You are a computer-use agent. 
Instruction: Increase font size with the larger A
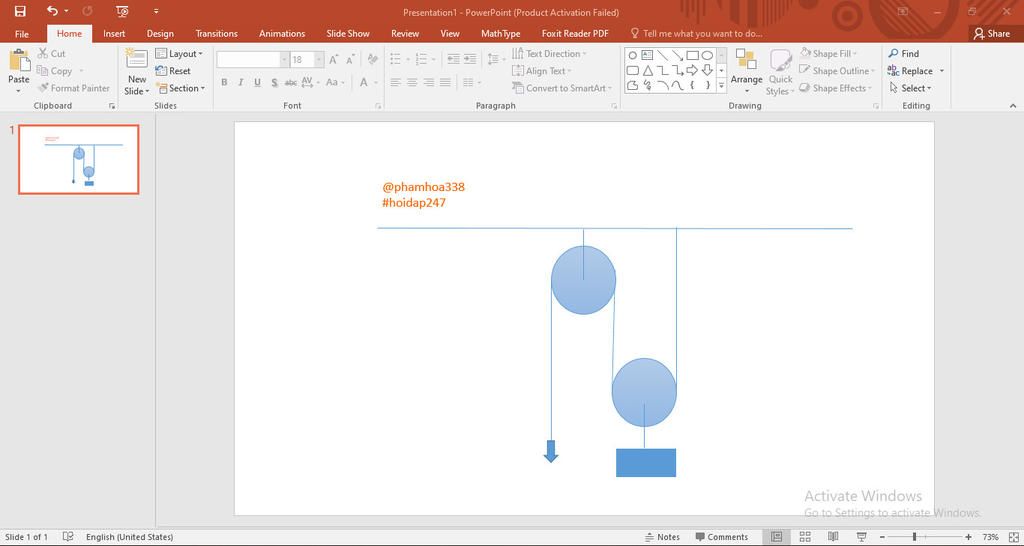click(334, 60)
